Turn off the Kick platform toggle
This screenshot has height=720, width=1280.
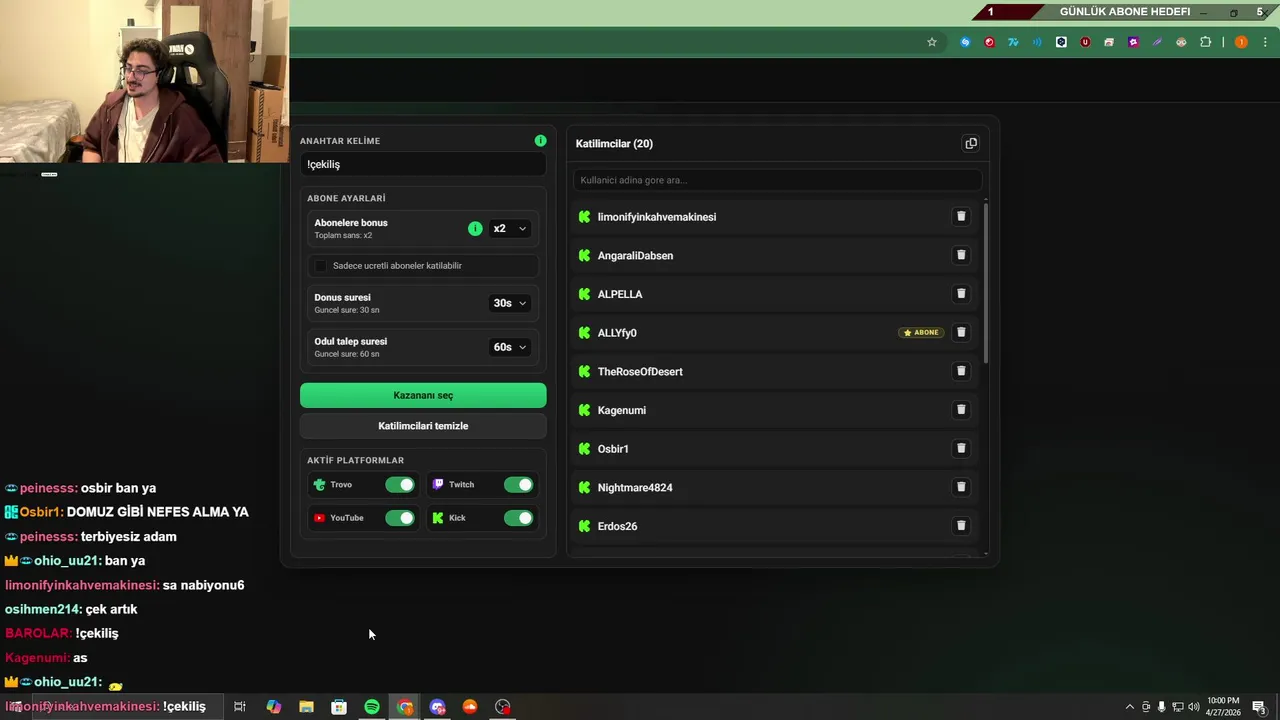[x=518, y=518]
